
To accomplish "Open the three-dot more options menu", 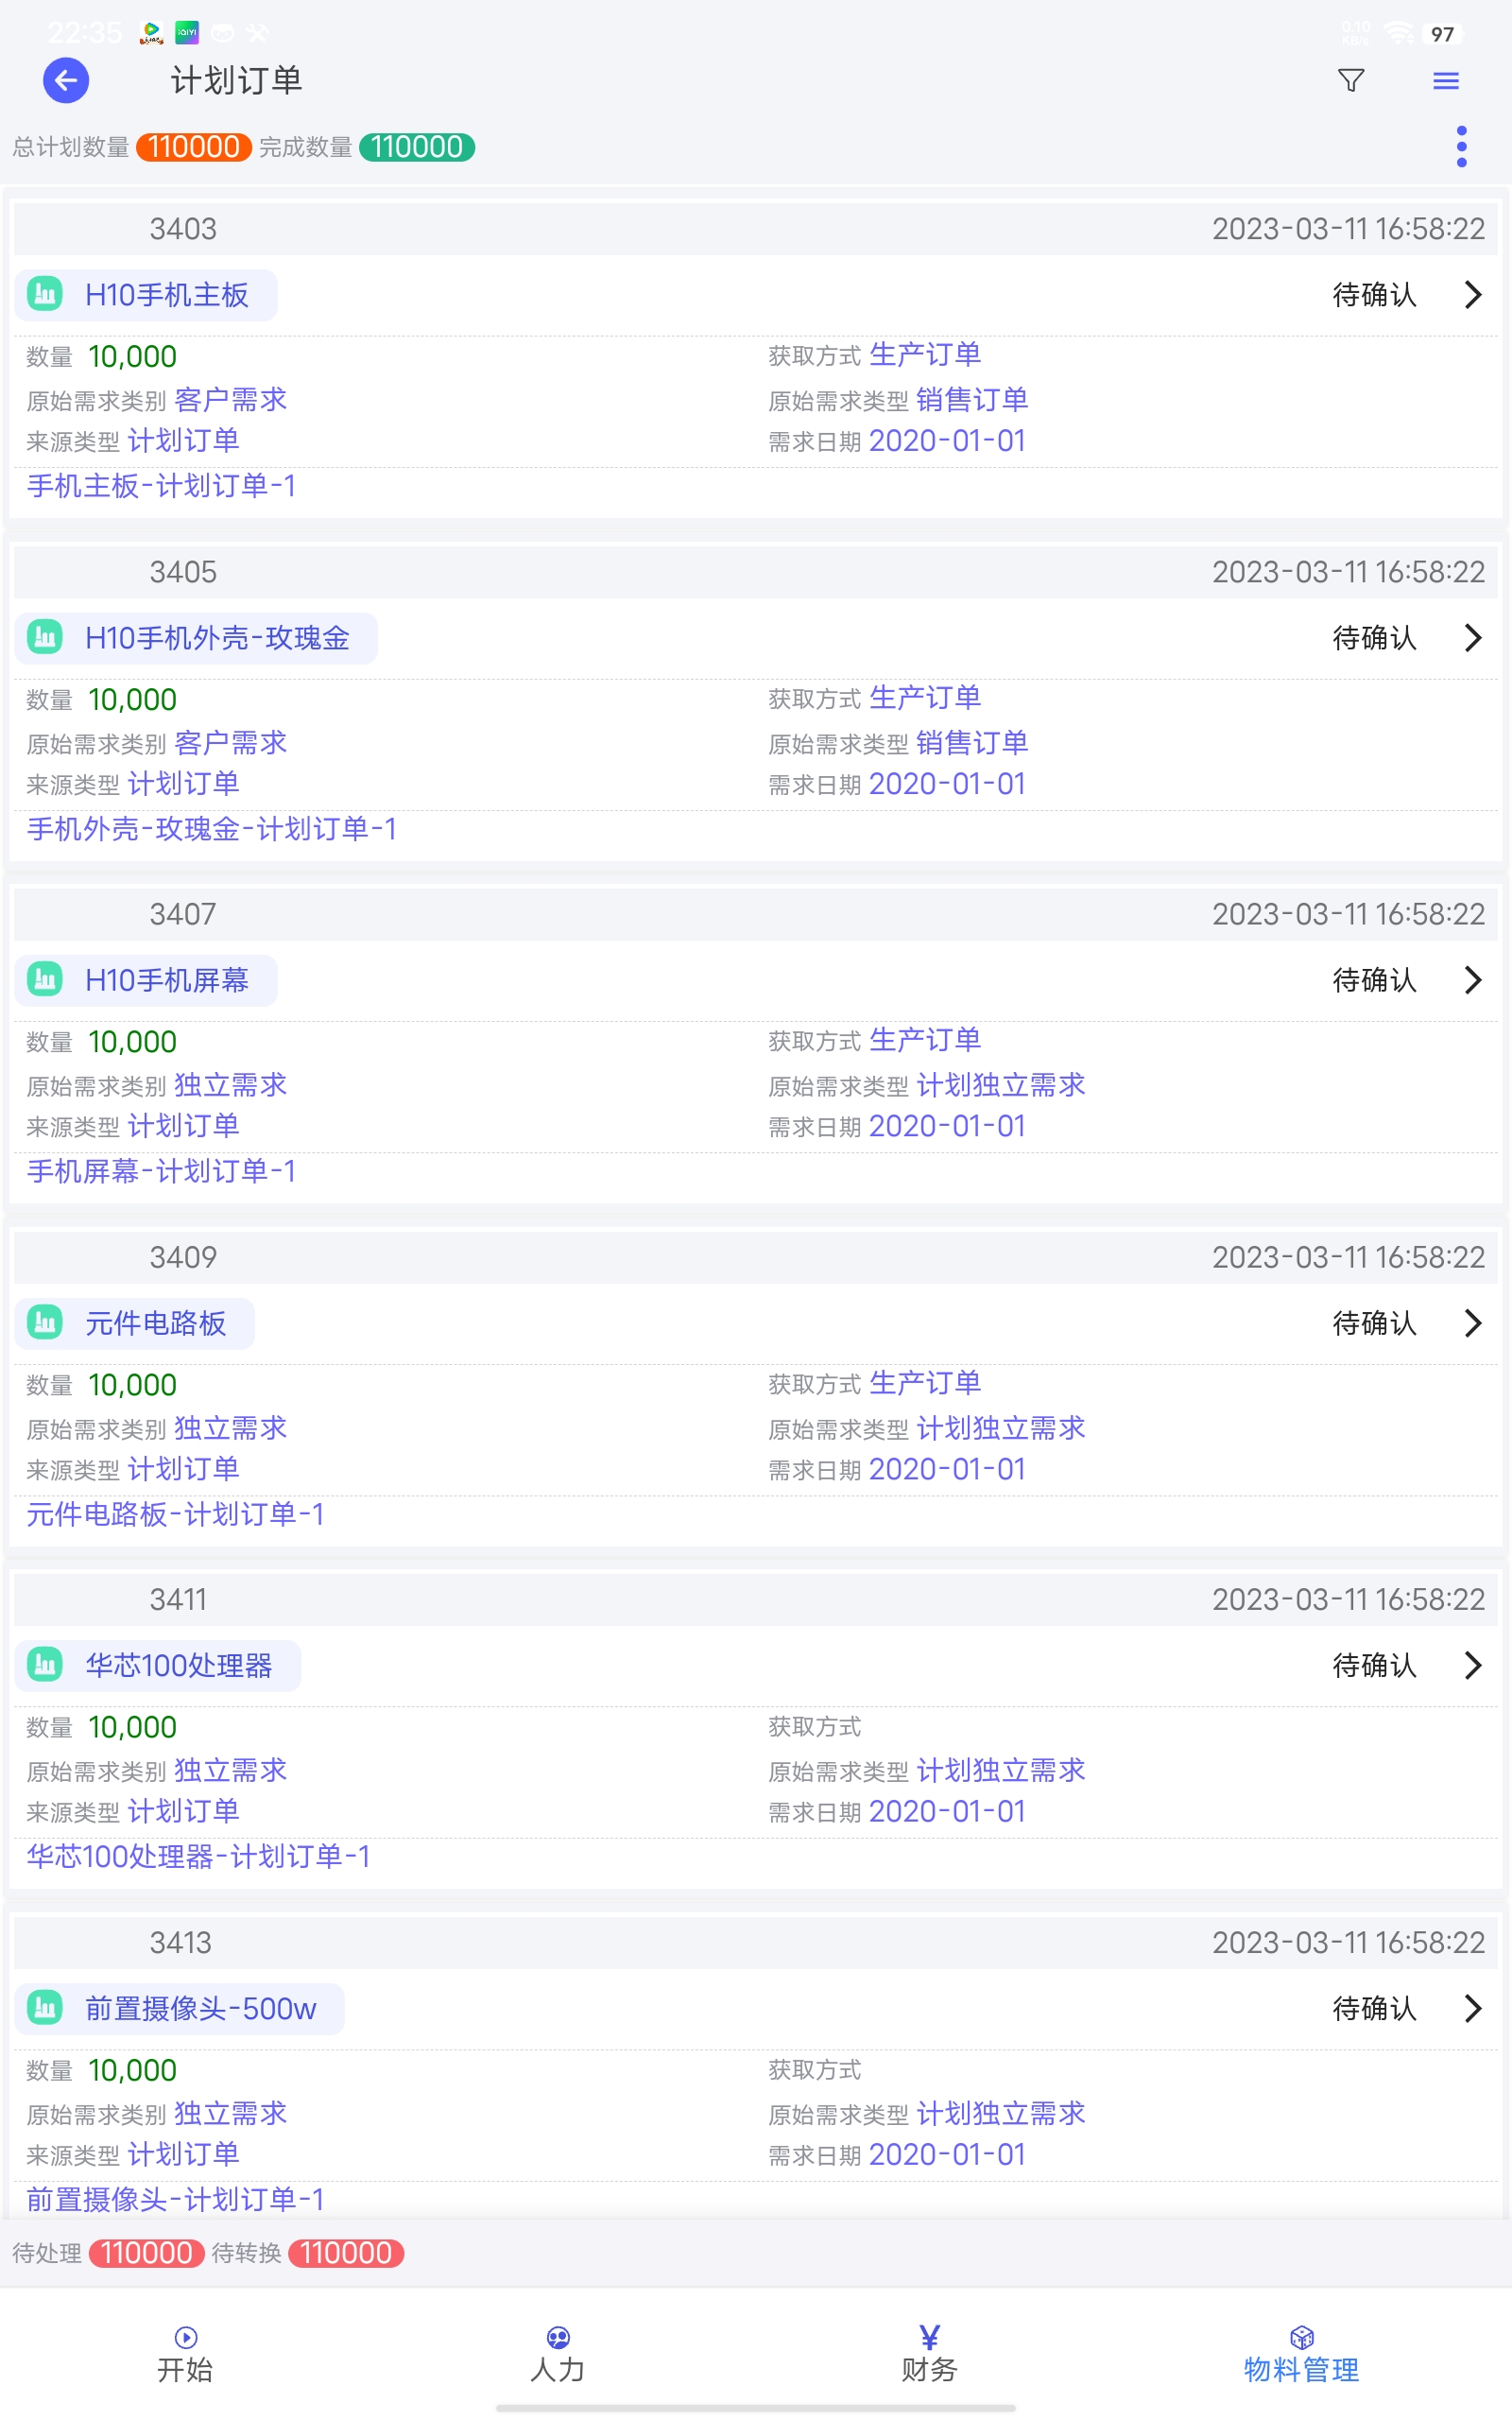I will (1461, 147).
